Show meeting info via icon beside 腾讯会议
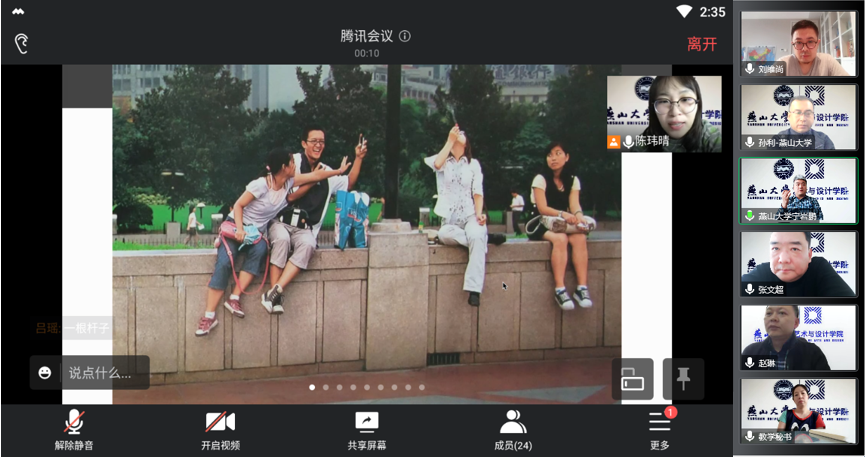The height and width of the screenshot is (457, 865). pyautogui.click(x=405, y=36)
